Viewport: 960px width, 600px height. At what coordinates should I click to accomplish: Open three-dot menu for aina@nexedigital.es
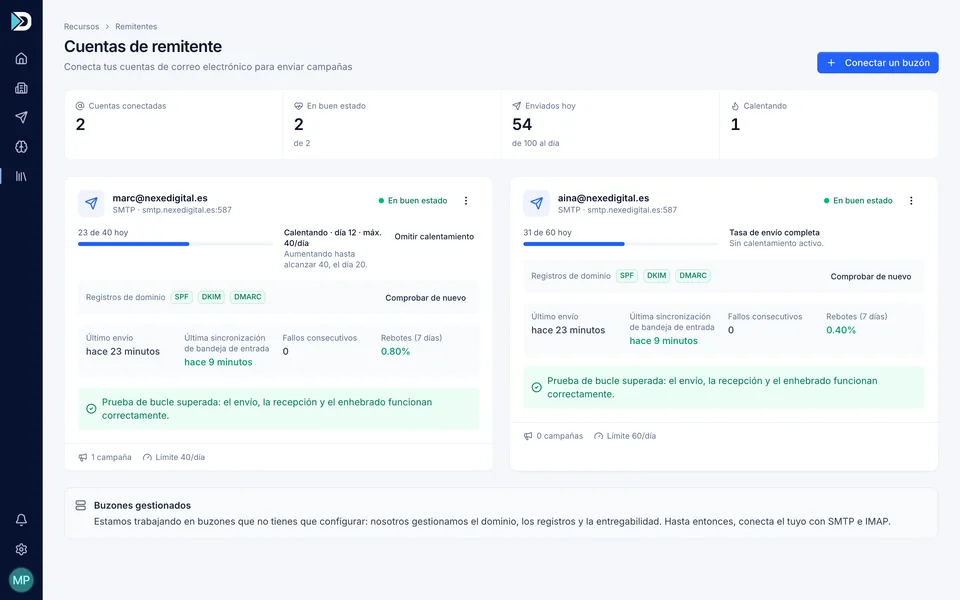[x=911, y=201]
